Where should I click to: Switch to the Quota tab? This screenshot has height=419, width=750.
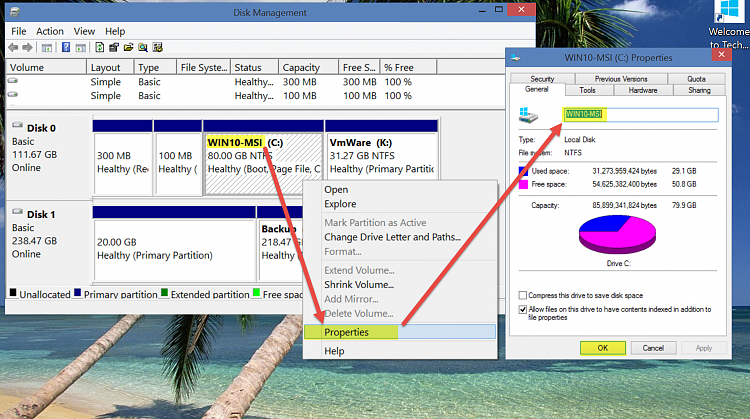[696, 79]
